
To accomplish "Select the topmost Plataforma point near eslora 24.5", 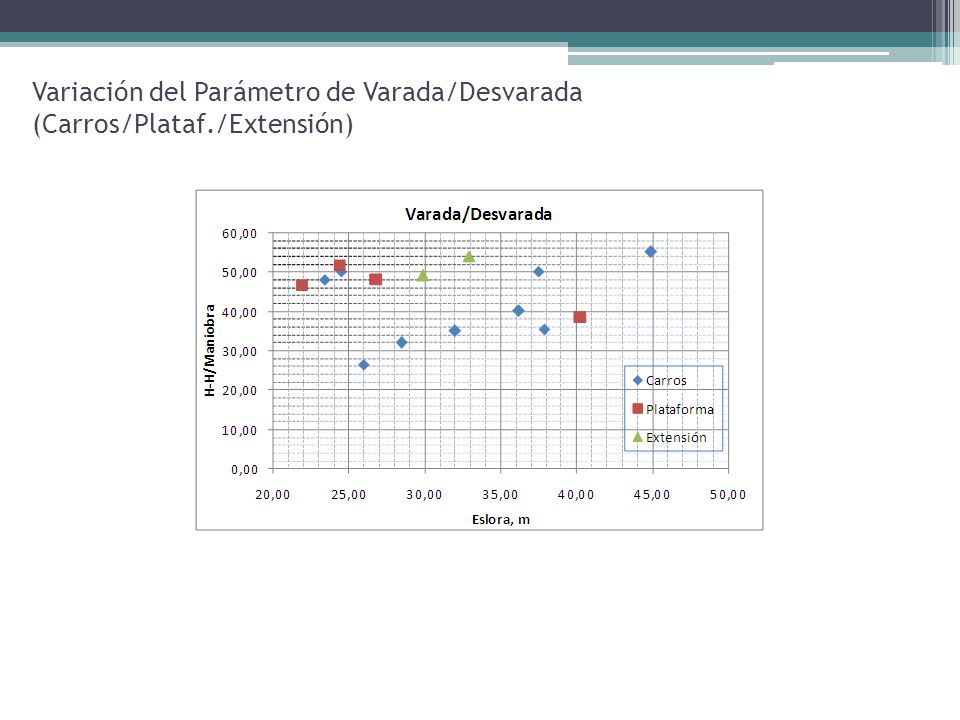I will tap(340, 265).
